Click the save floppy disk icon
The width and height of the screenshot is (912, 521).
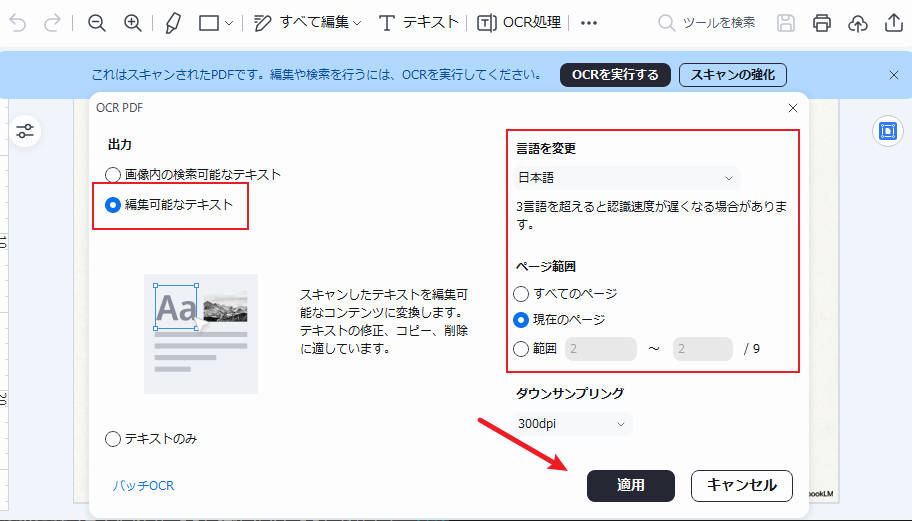(x=786, y=23)
